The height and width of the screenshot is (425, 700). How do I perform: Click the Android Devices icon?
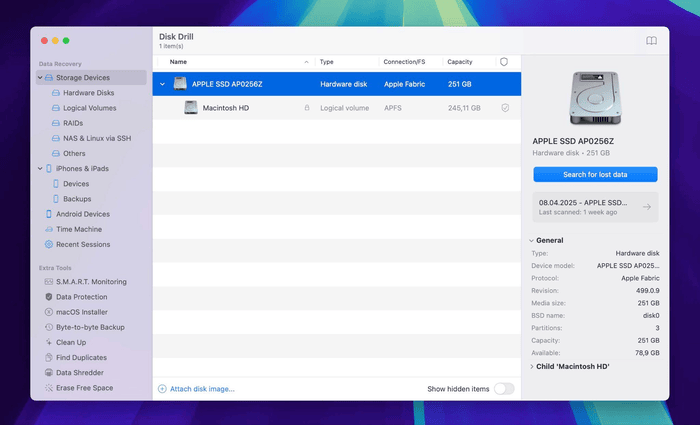pos(49,214)
